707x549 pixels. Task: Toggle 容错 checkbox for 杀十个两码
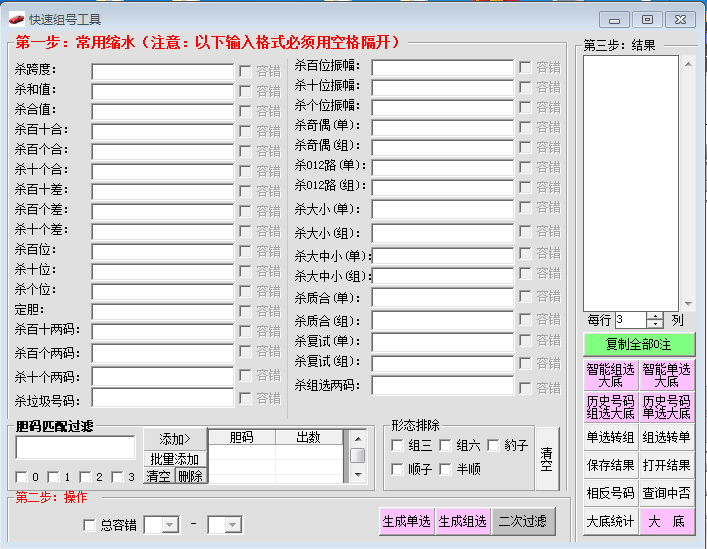coord(245,375)
